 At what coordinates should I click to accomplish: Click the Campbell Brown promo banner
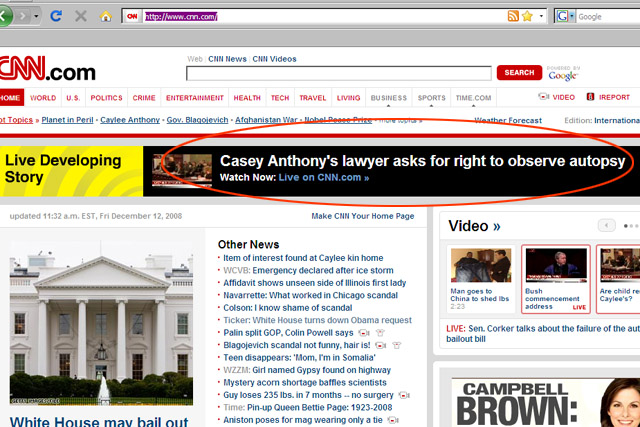546,402
